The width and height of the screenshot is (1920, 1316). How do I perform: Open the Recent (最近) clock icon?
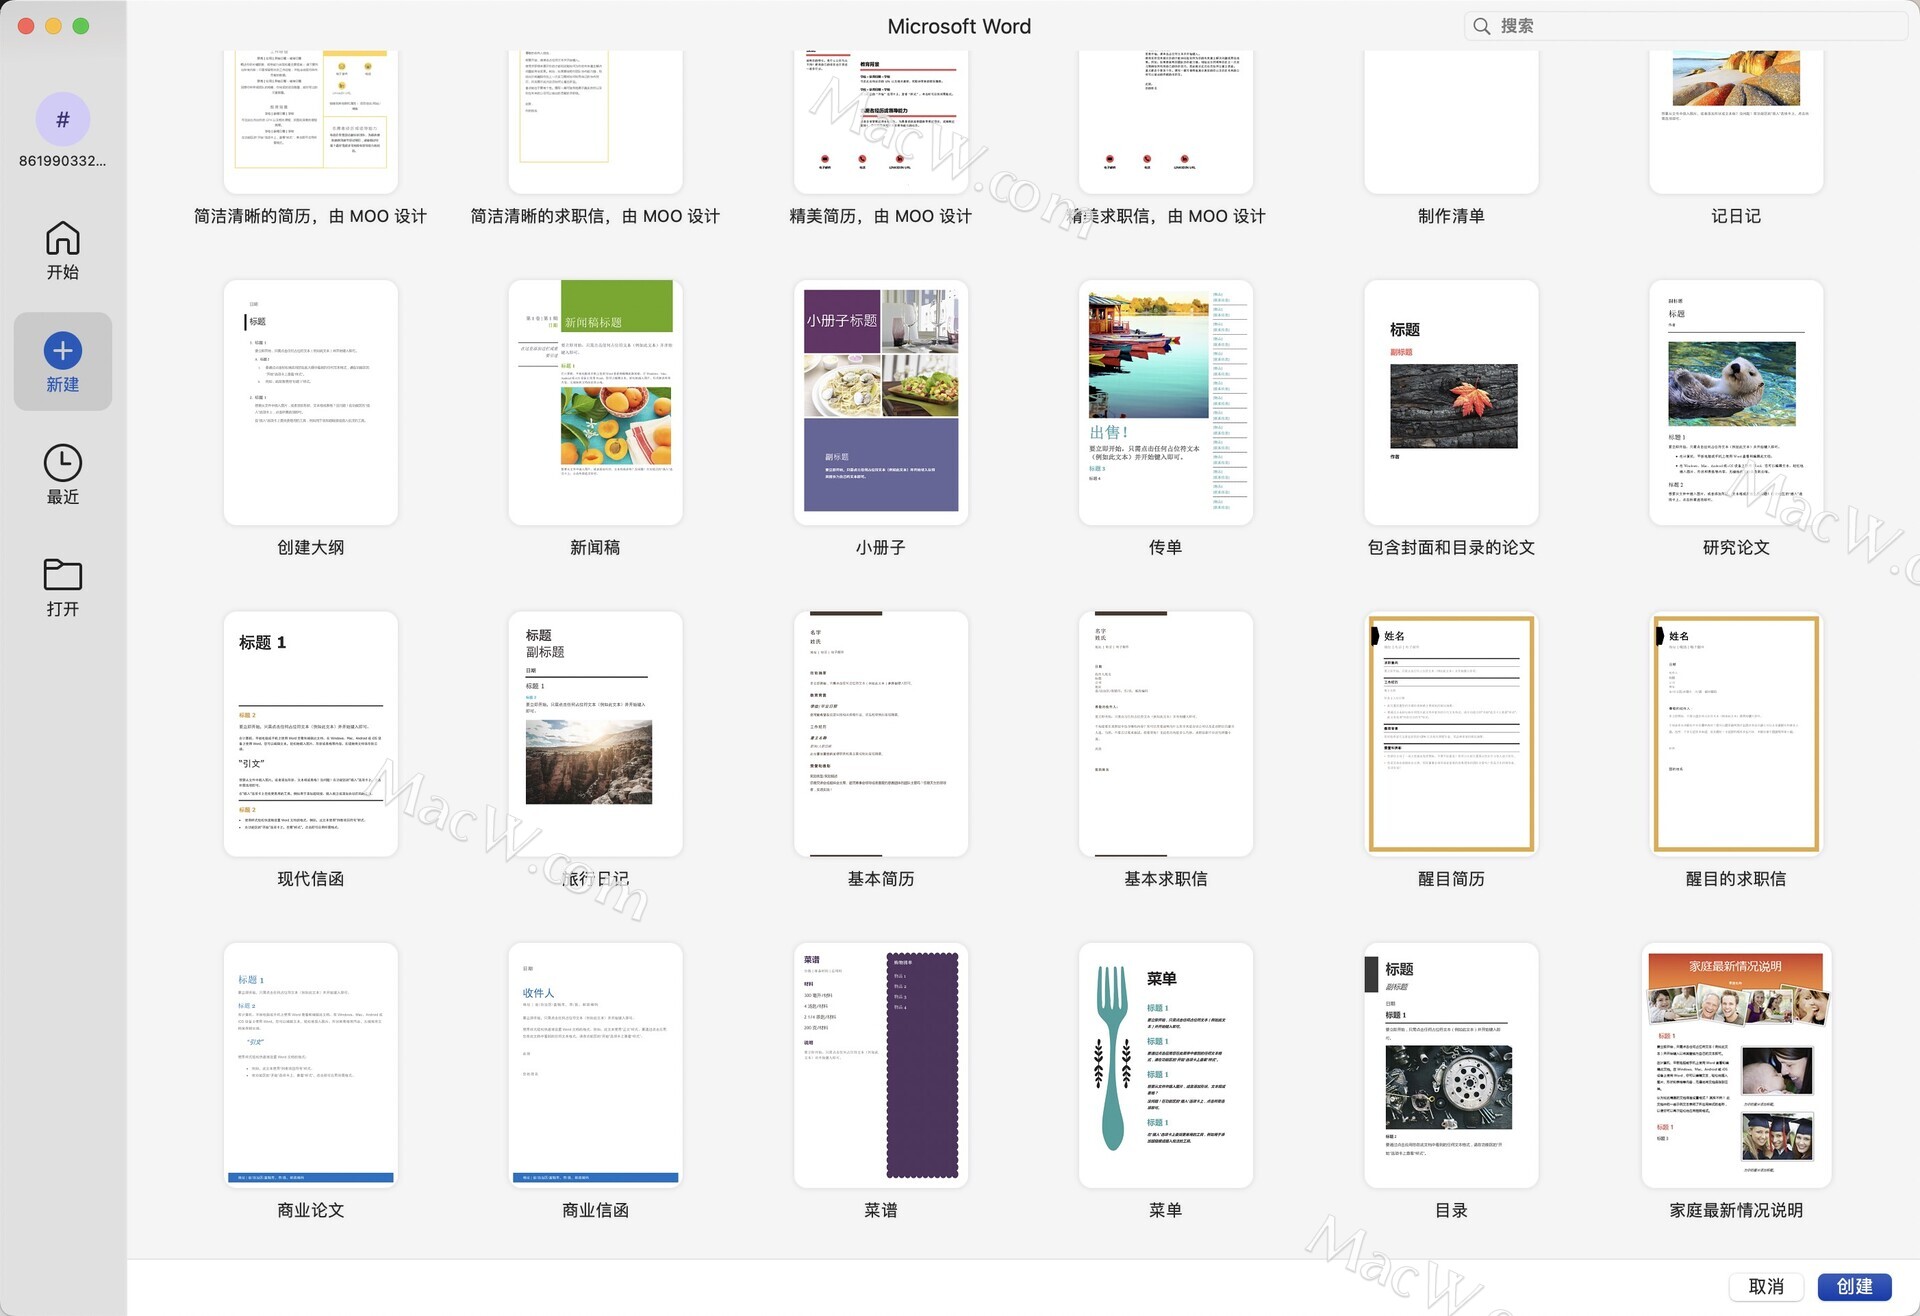[x=63, y=463]
